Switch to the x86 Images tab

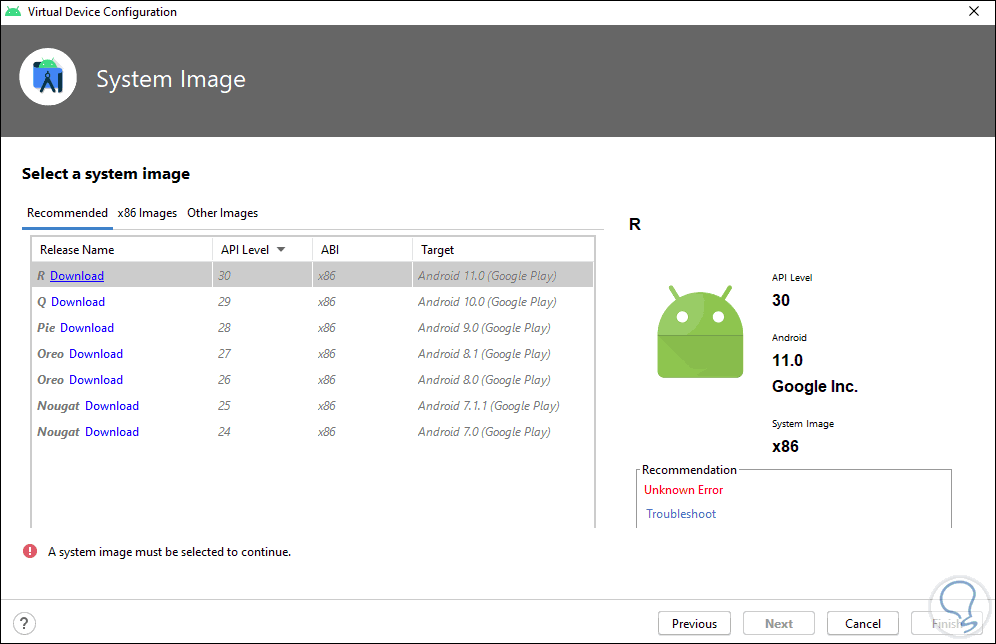click(147, 213)
